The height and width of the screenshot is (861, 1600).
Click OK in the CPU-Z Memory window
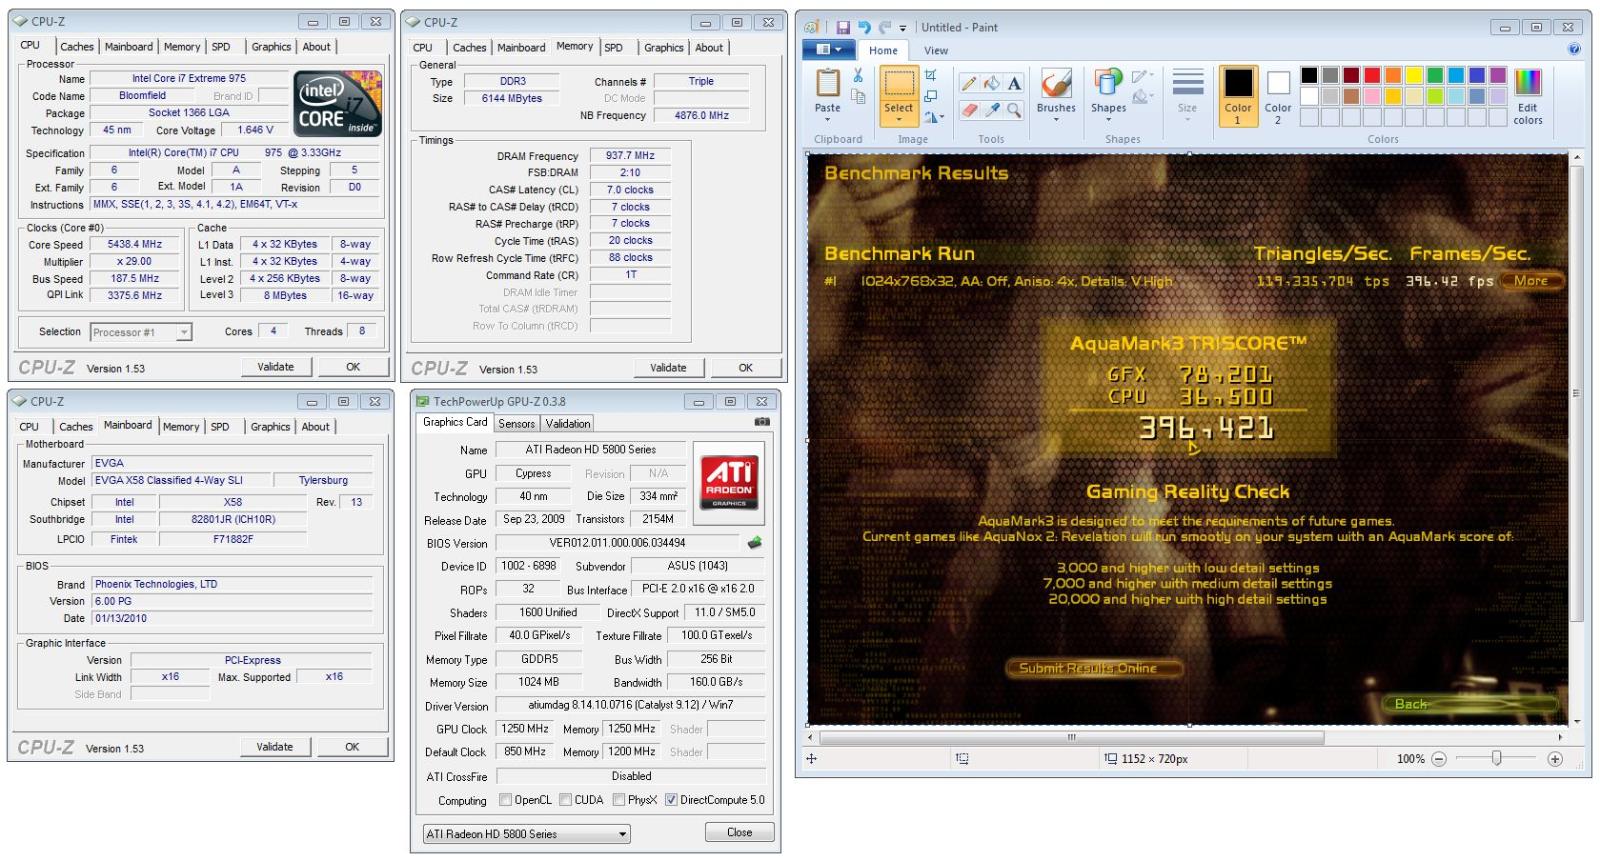[x=746, y=368]
